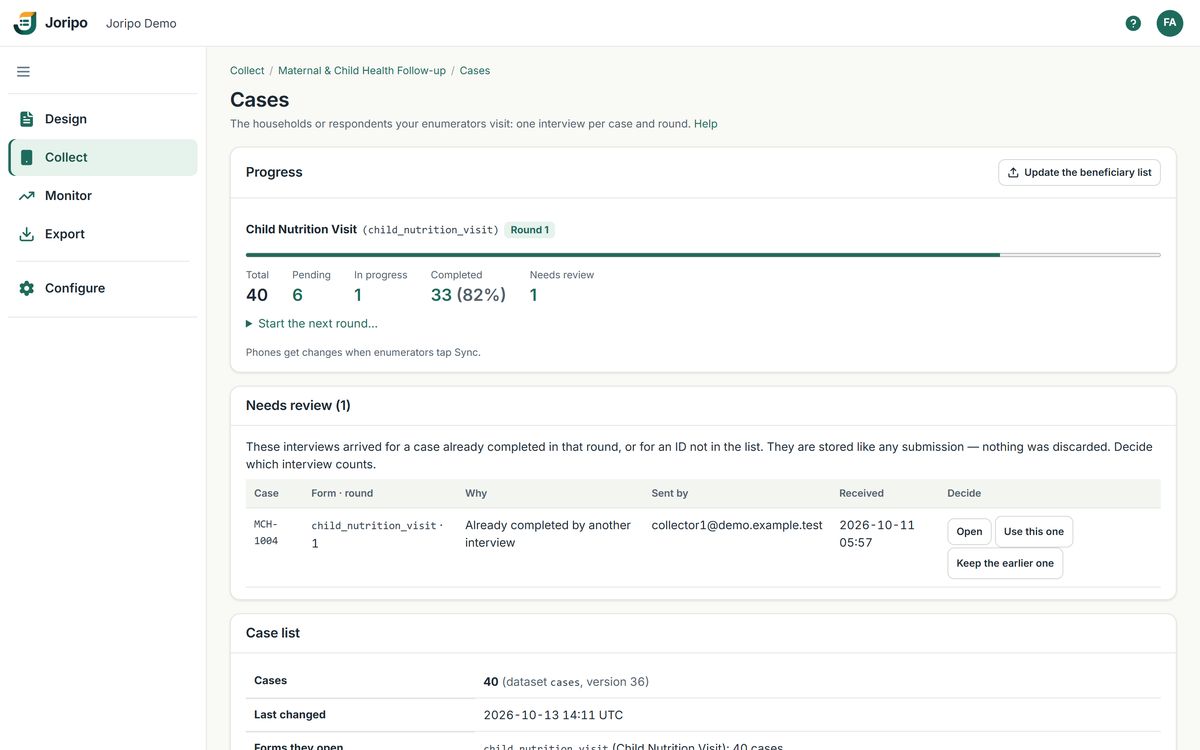Click the Total count 40

click(257, 295)
